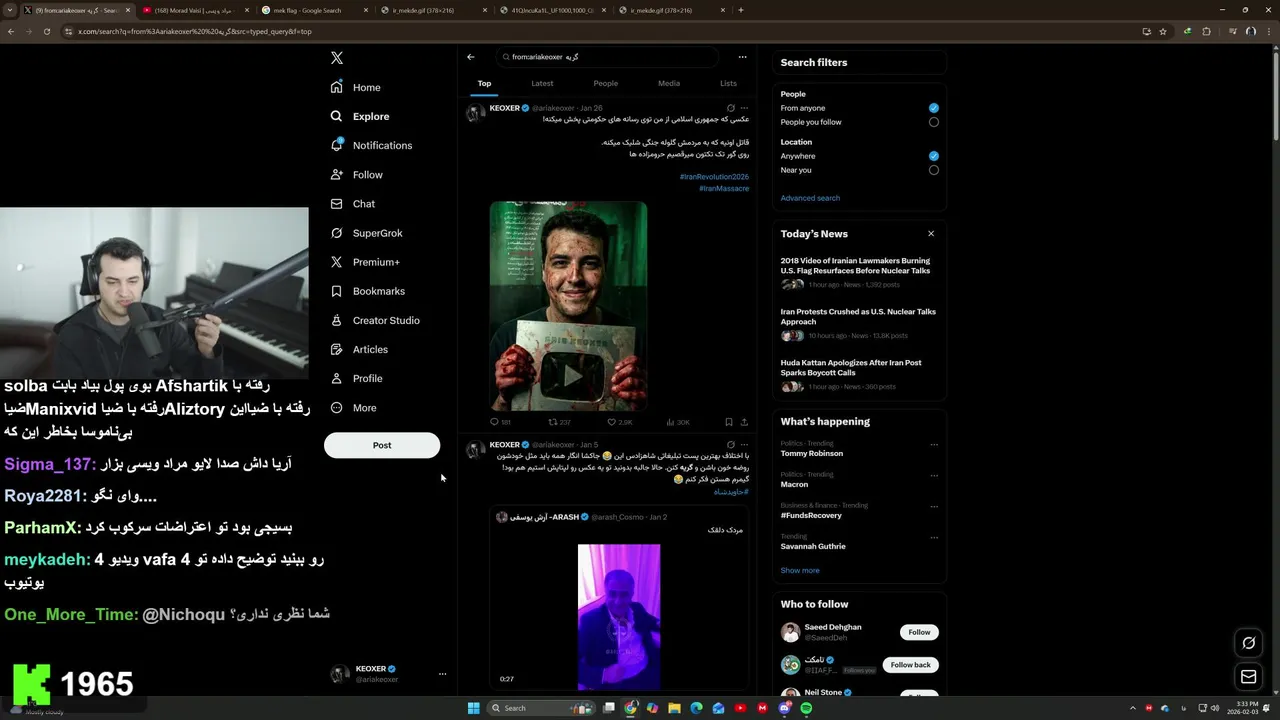Open SuperGrok in the sidebar
This screenshot has height=720, width=1280.
coord(366,233)
